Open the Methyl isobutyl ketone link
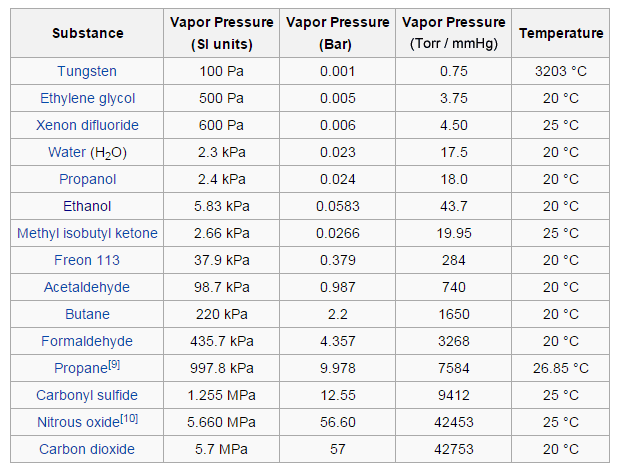 pyautogui.click(x=87, y=233)
